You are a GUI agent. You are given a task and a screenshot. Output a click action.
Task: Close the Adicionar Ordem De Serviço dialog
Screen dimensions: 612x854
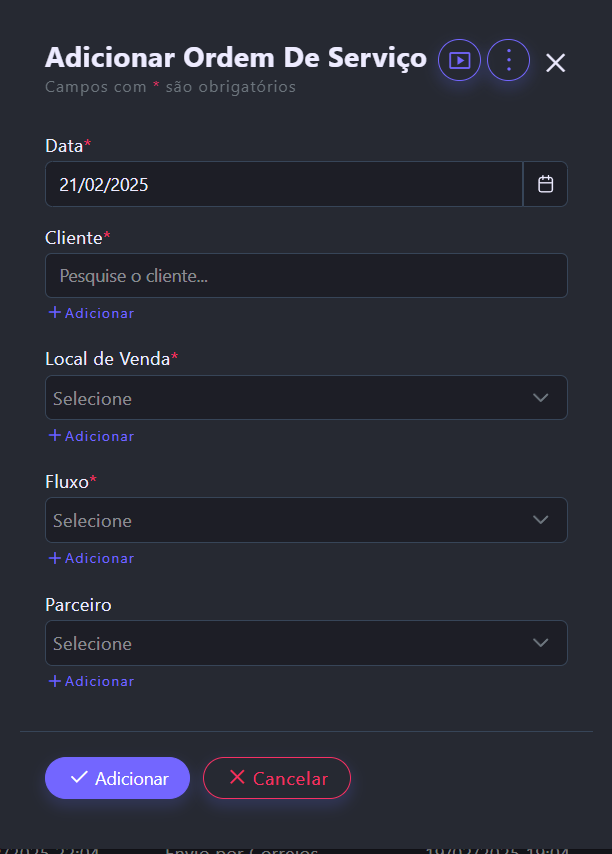[556, 63]
